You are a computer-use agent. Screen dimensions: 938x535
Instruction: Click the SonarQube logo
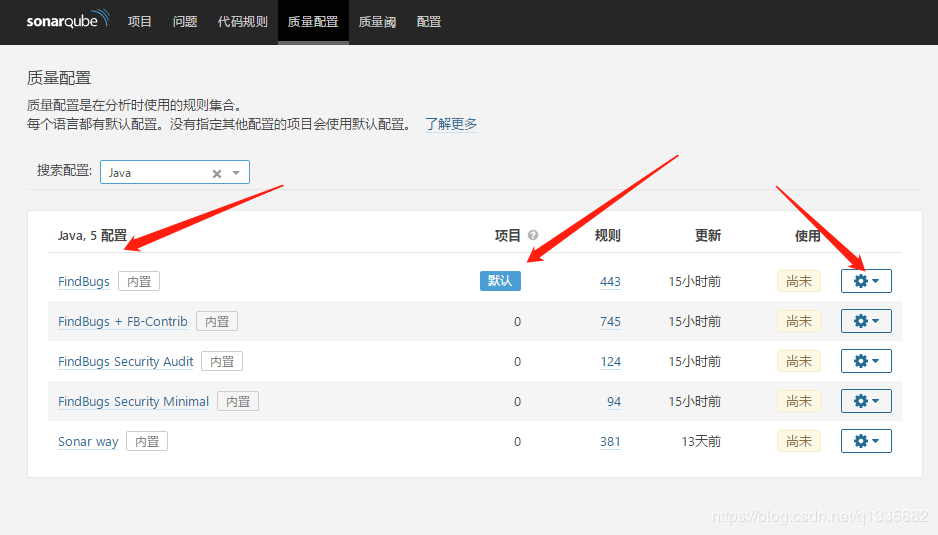pyautogui.click(x=68, y=19)
